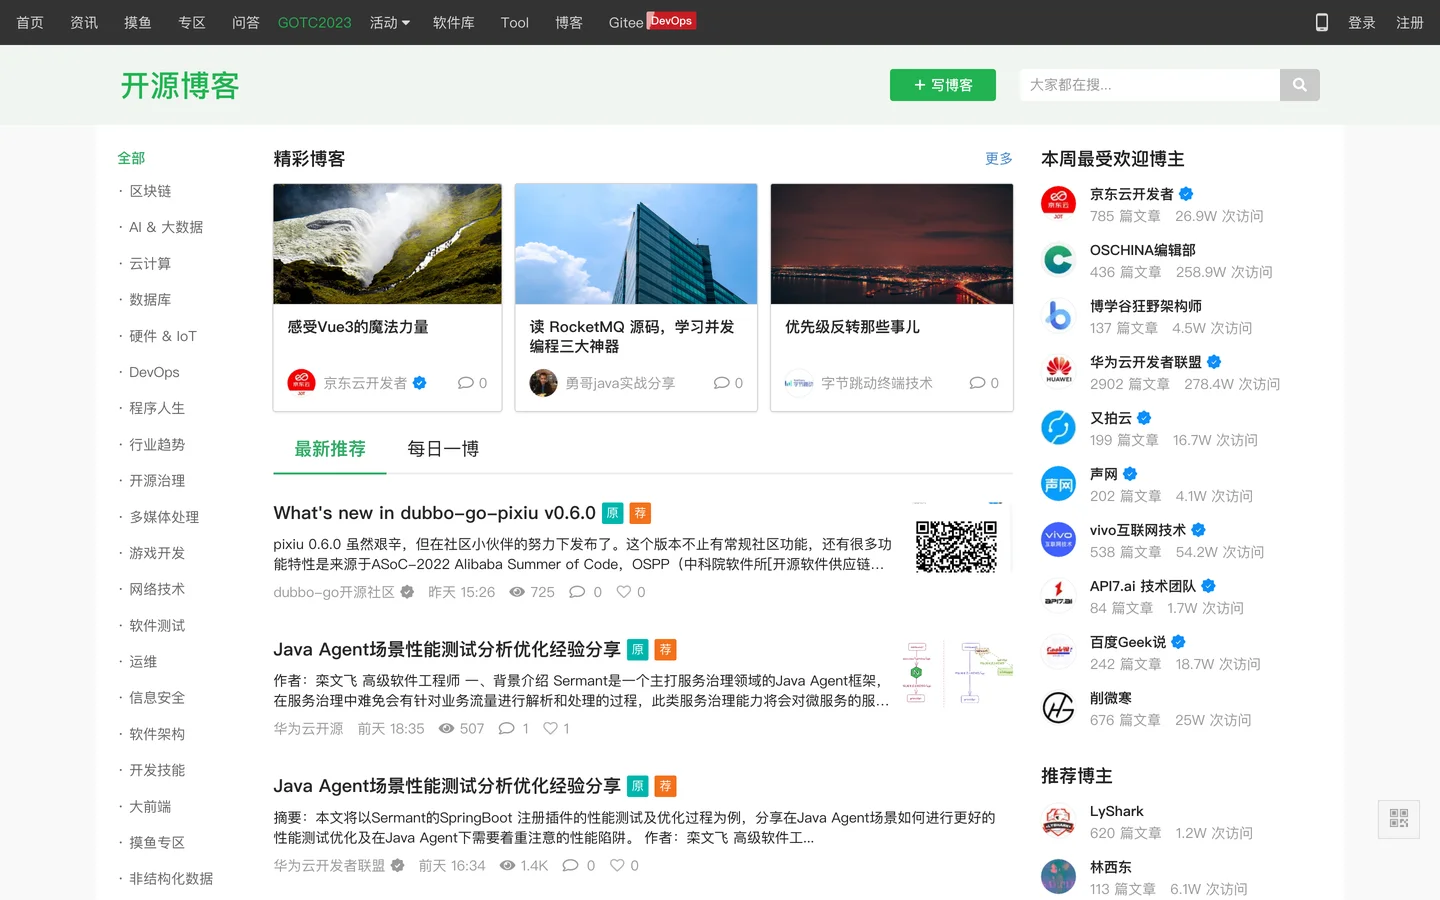The width and height of the screenshot is (1440, 900).
Task: Click 百度Geek说 avatar icon
Action: (1058, 651)
